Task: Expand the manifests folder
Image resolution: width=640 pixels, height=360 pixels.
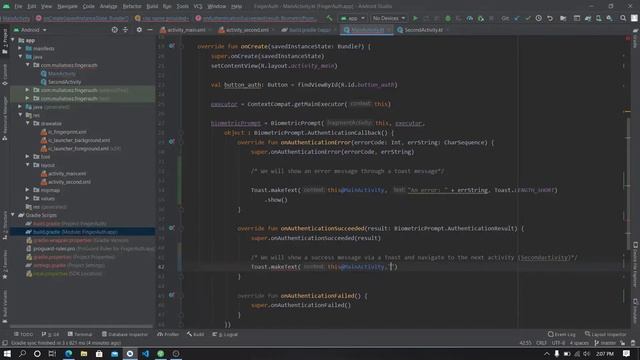Action: [x=20, y=48]
